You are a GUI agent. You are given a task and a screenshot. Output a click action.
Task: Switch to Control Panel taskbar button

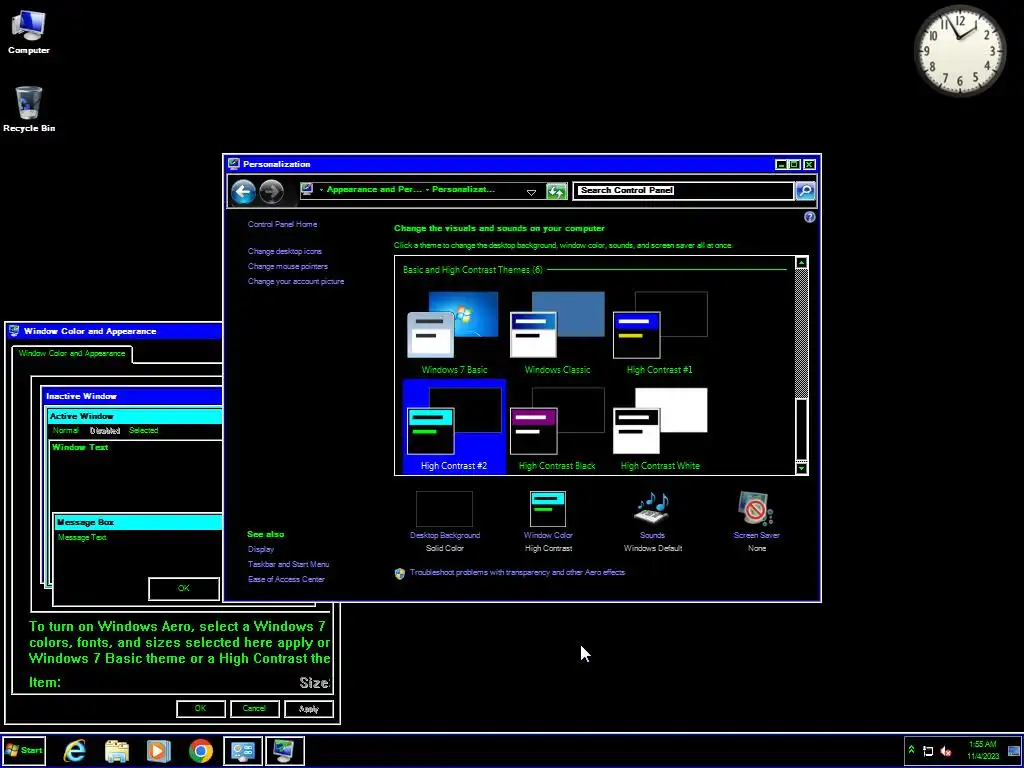coord(243,751)
